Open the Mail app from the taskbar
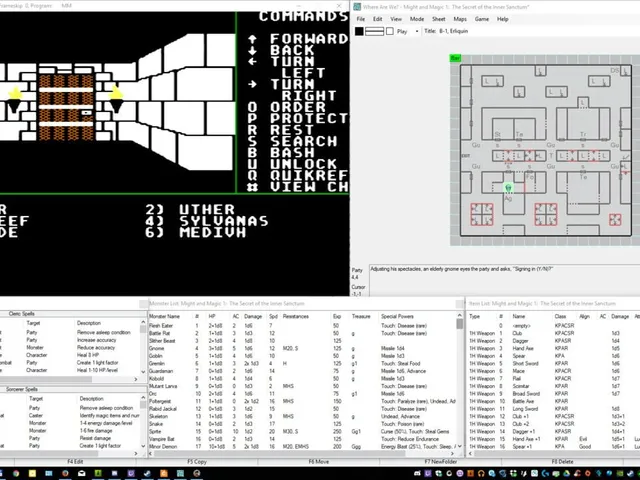640x480 pixels. [82, 473]
